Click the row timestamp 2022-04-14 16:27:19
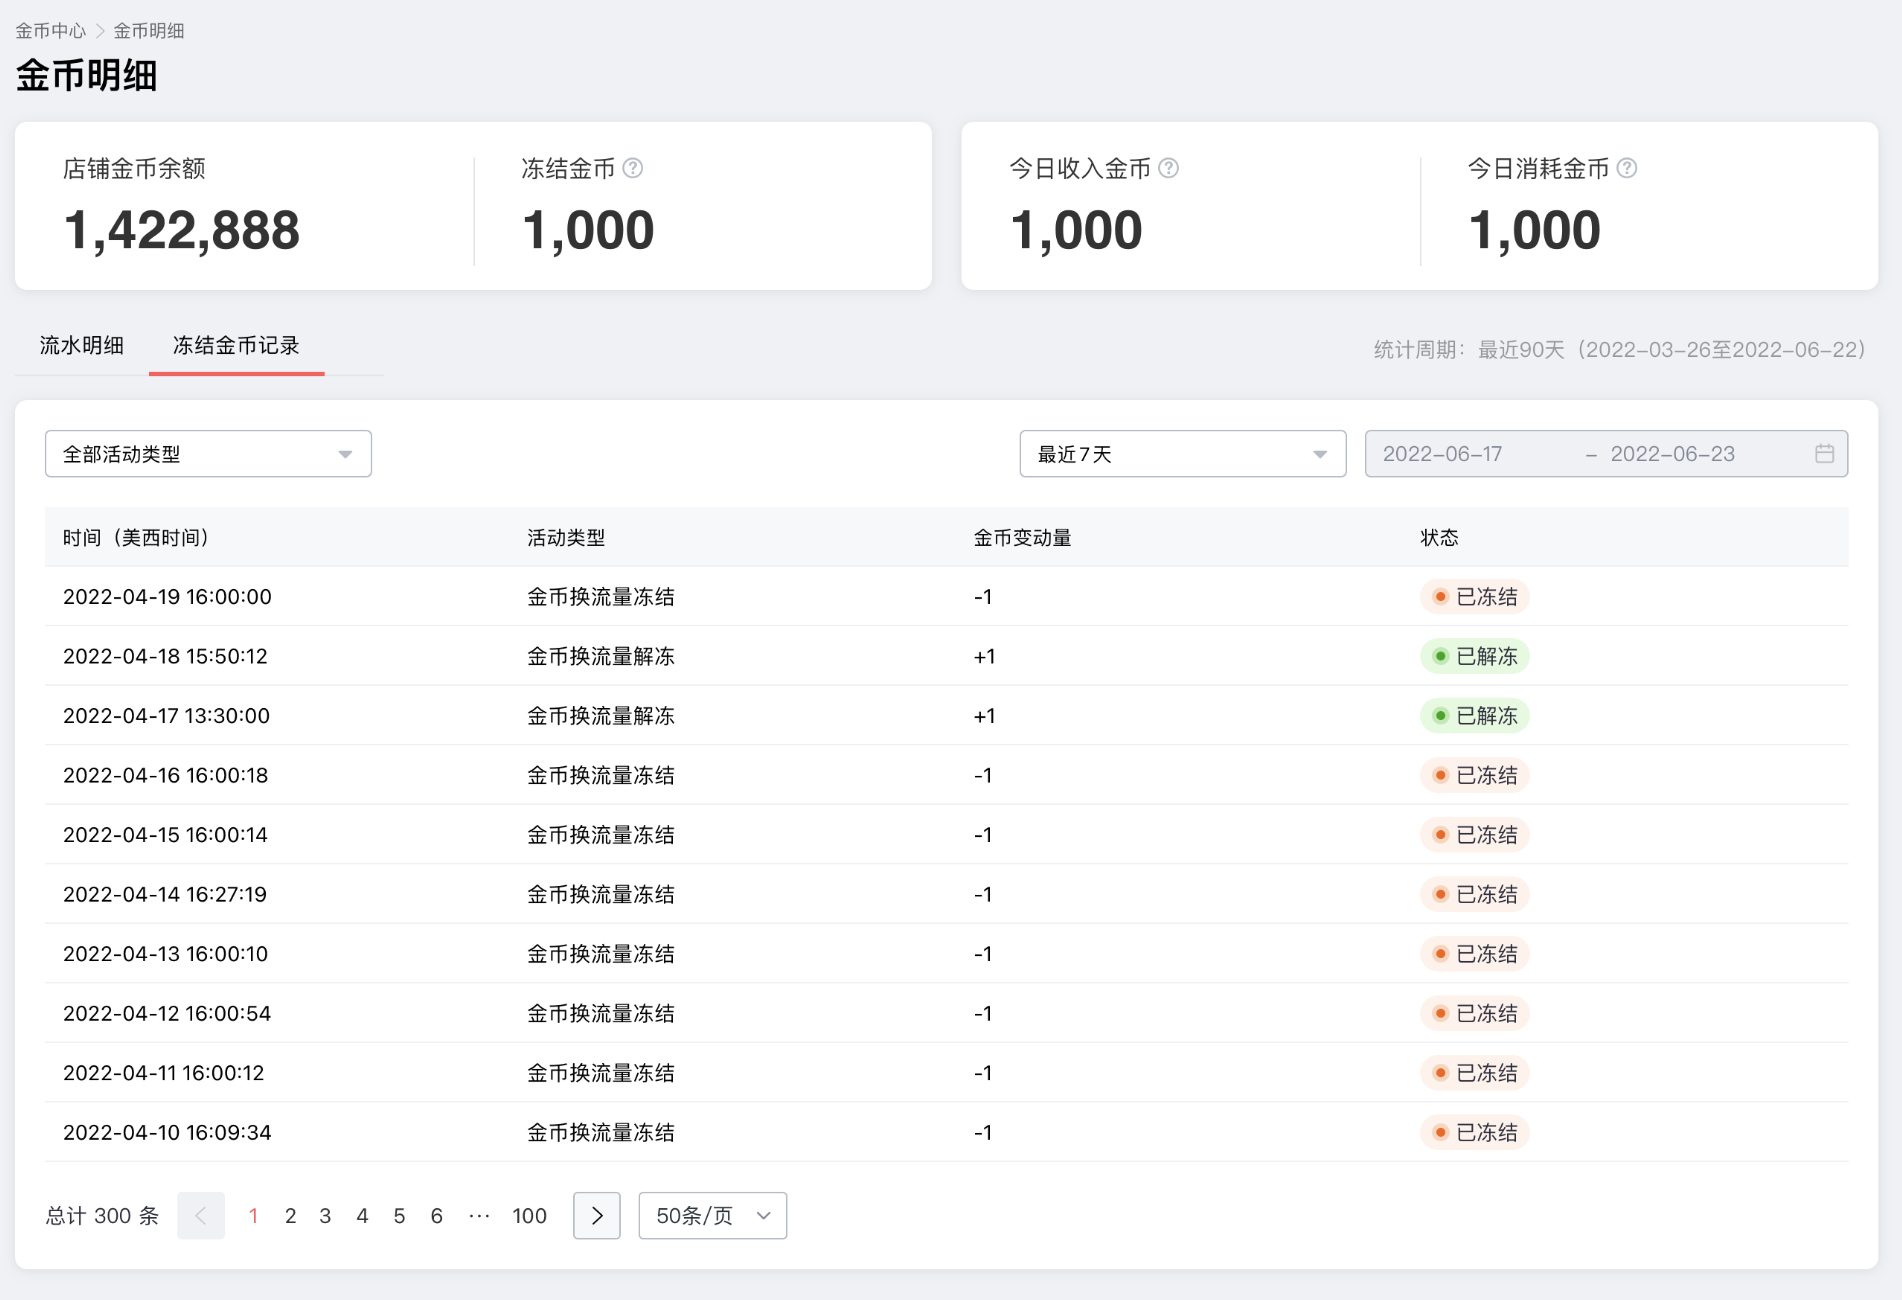1902x1300 pixels. (x=165, y=894)
